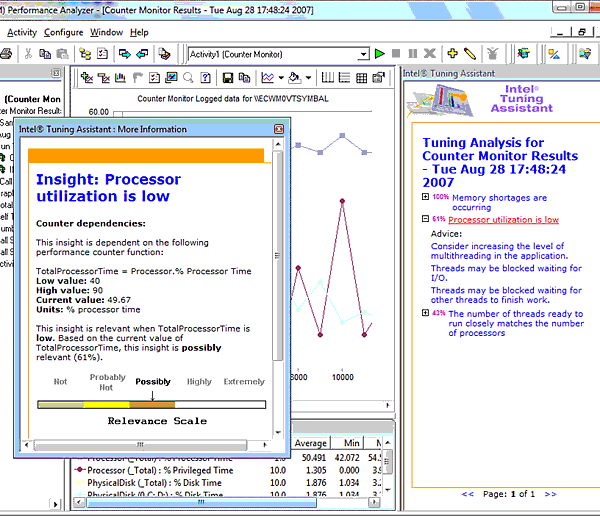Viewport: 600px width, 516px height.
Task: Open the Activity menu
Action: (22, 33)
